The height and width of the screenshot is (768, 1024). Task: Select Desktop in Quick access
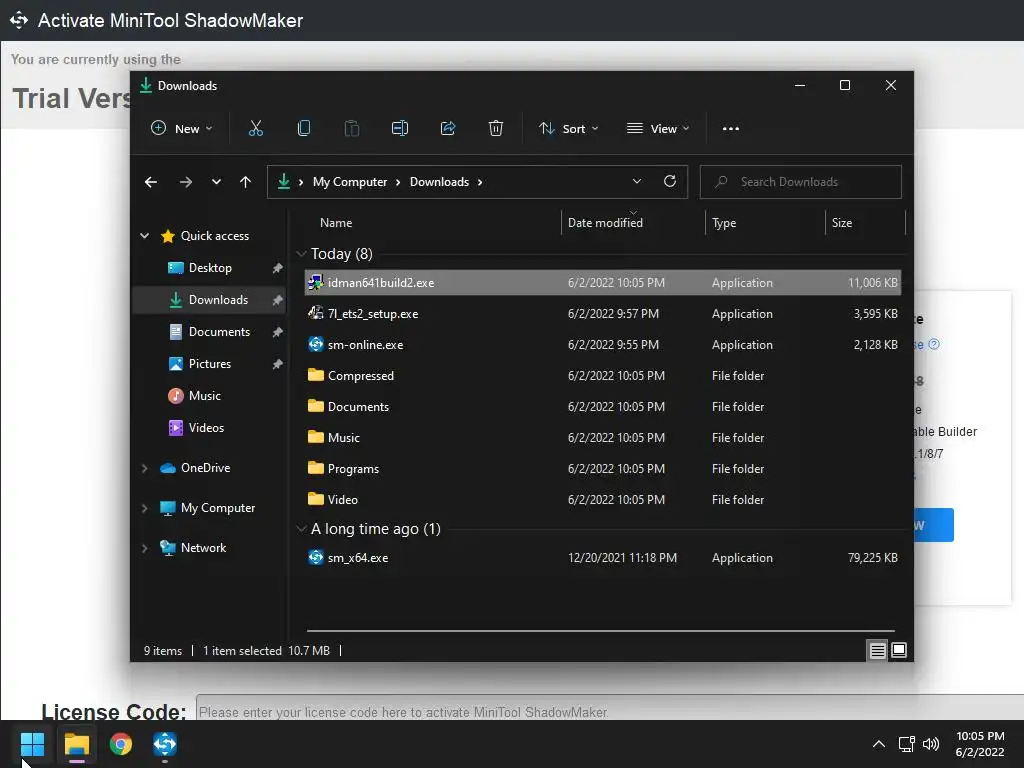(x=210, y=268)
